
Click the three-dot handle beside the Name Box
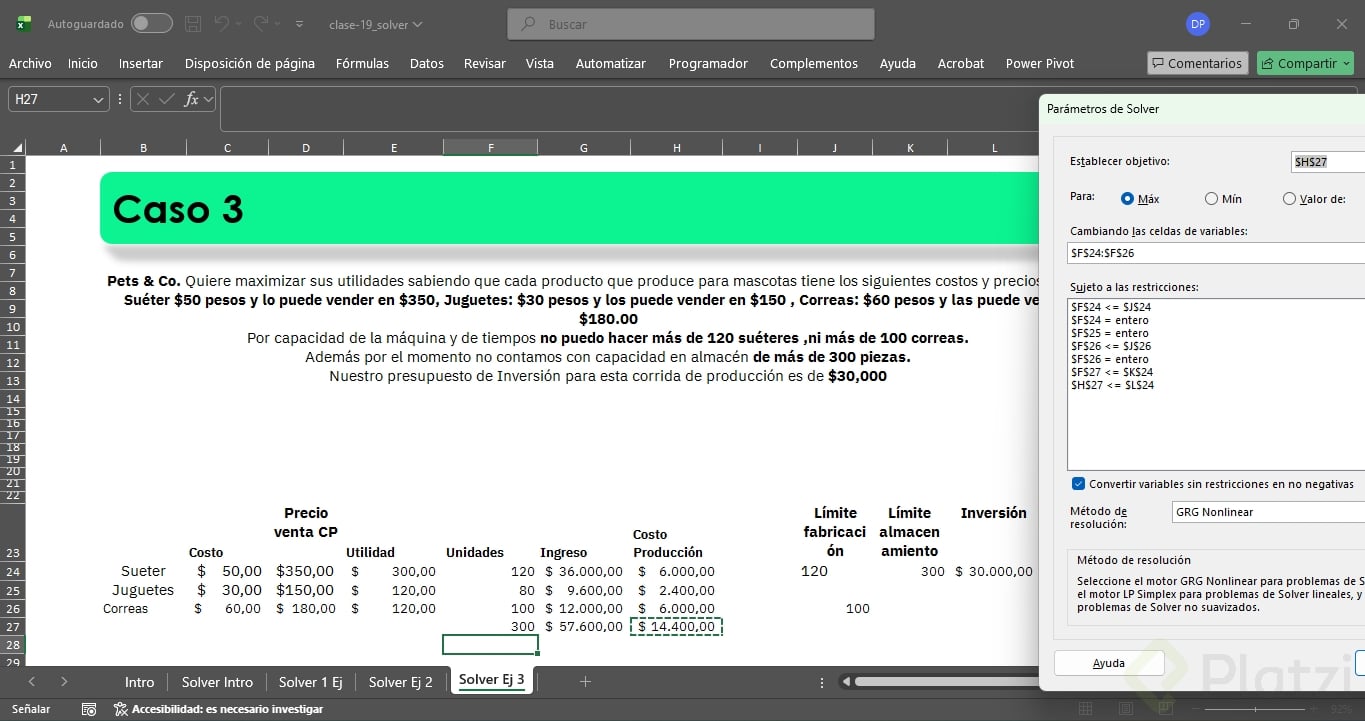[x=120, y=99]
